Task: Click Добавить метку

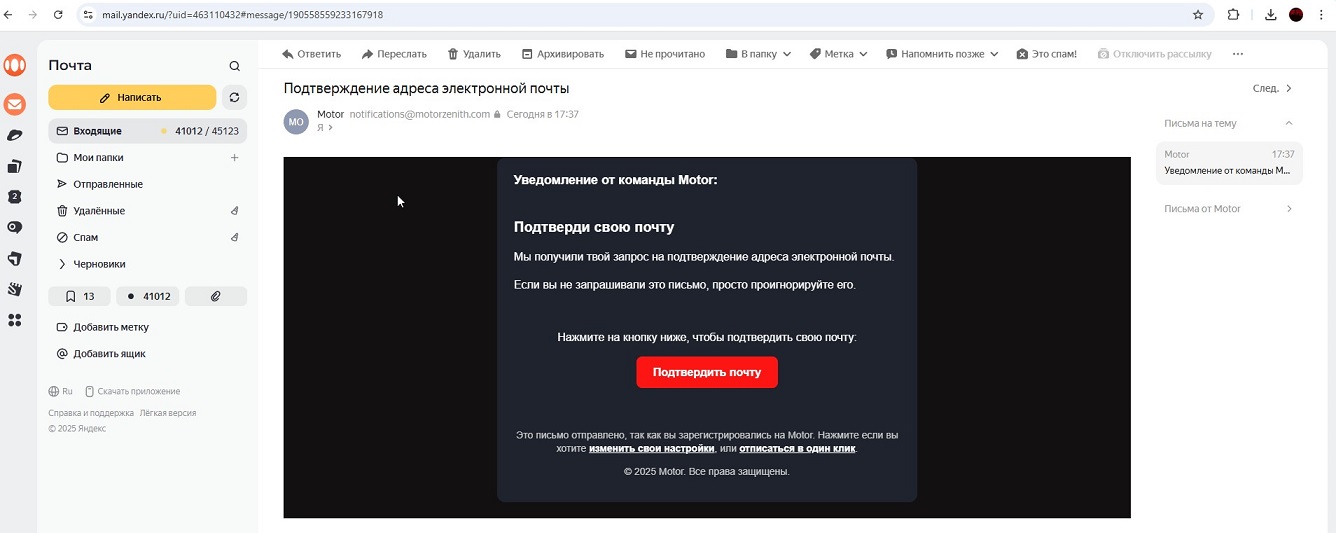Action: (102, 327)
